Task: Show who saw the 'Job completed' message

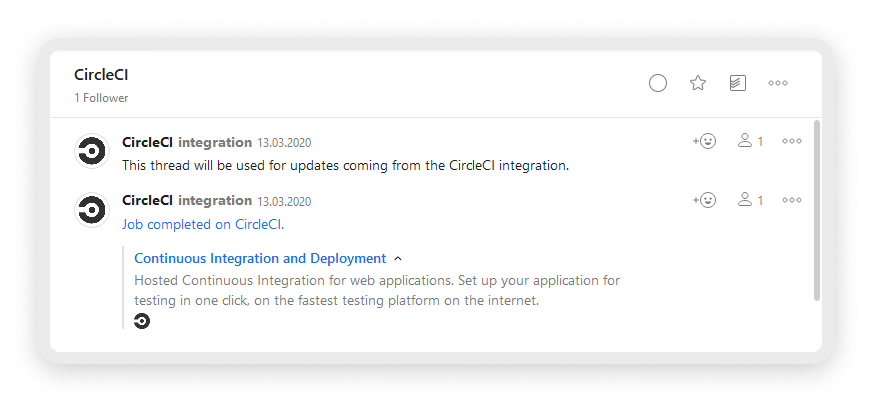Action: (x=750, y=200)
